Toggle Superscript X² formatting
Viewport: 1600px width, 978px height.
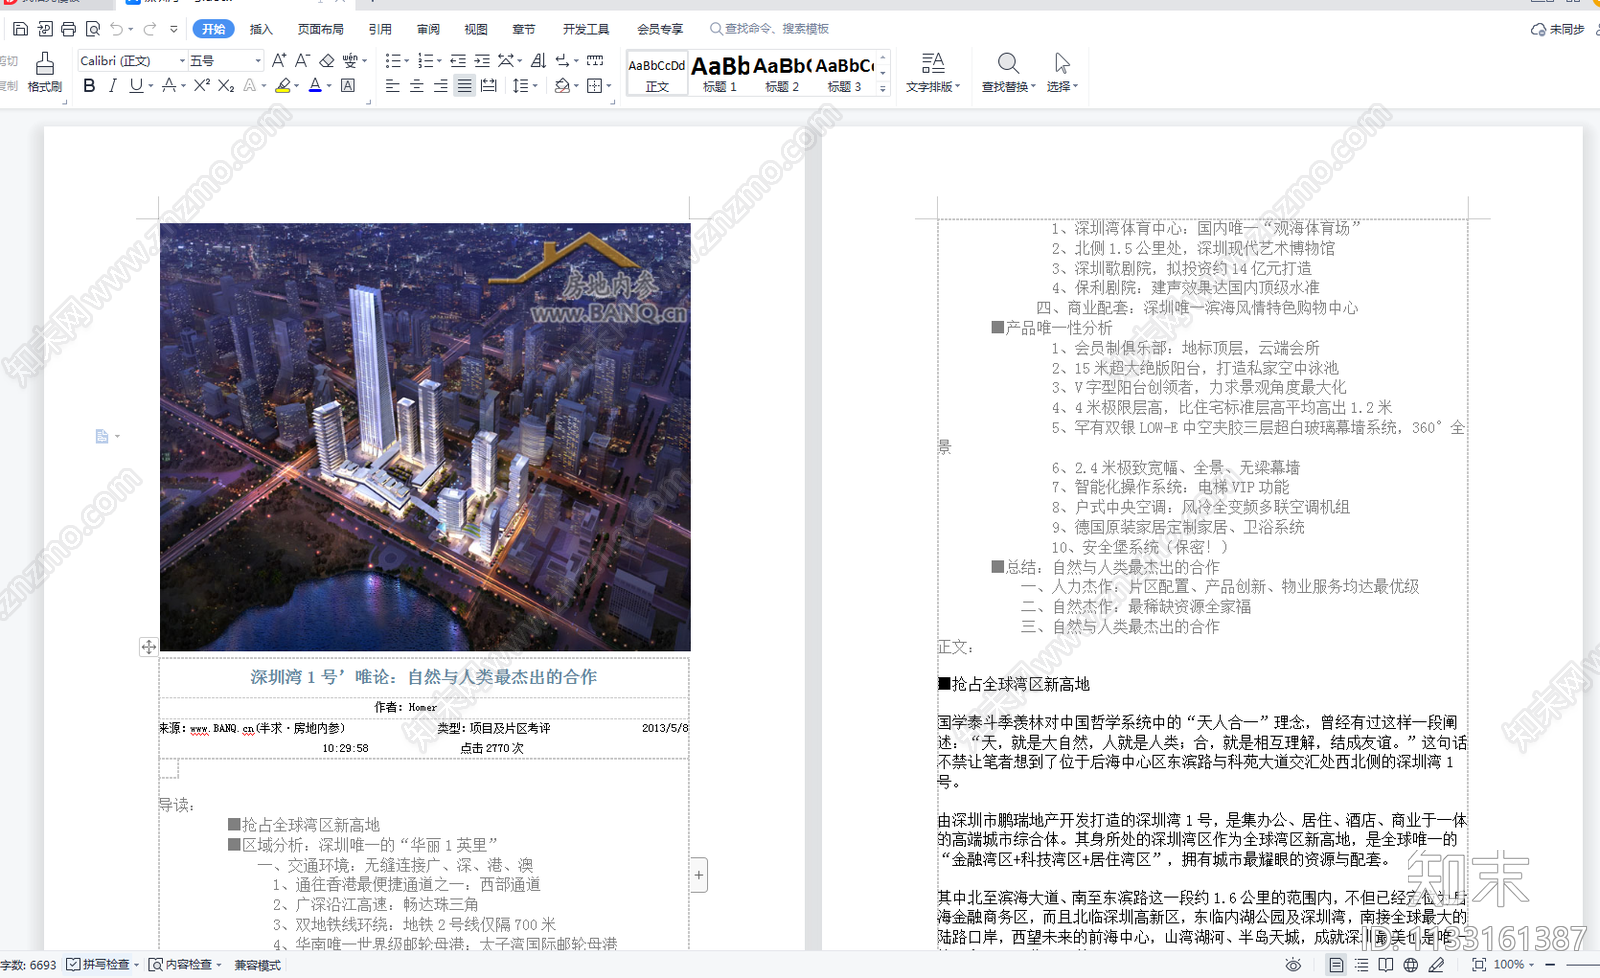(202, 86)
